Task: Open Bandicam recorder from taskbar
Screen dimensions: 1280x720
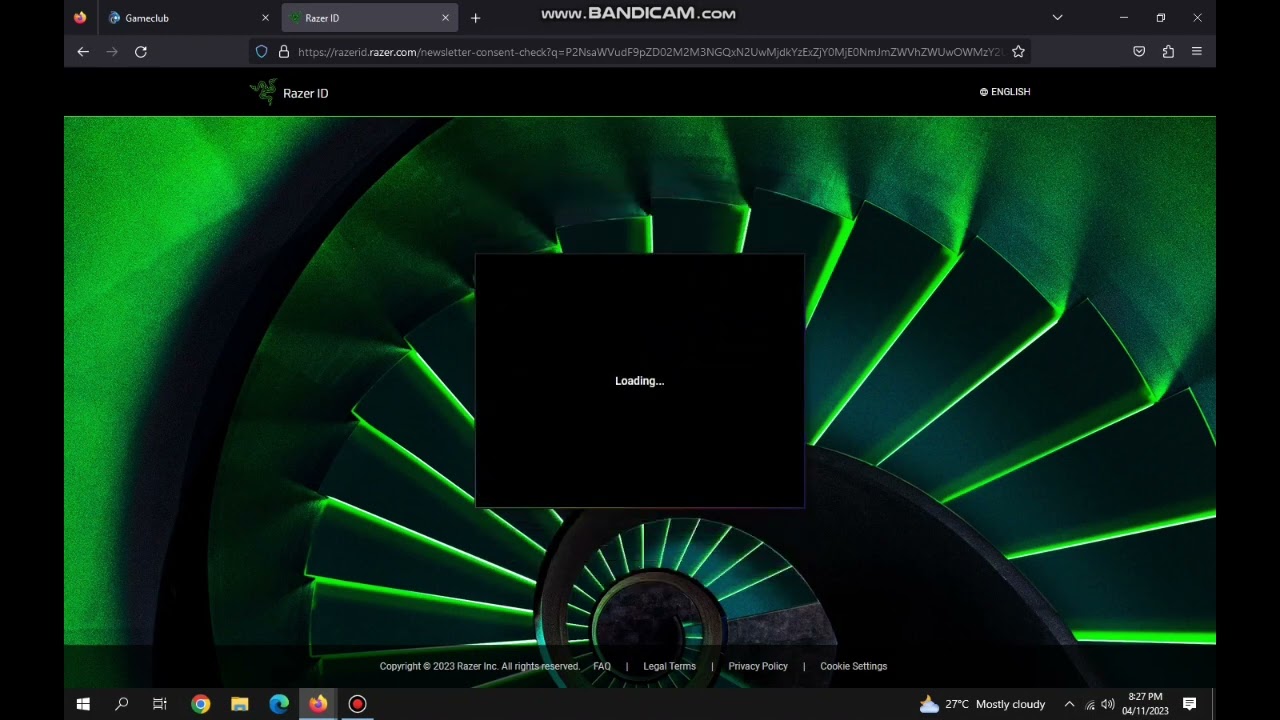Action: (357, 704)
